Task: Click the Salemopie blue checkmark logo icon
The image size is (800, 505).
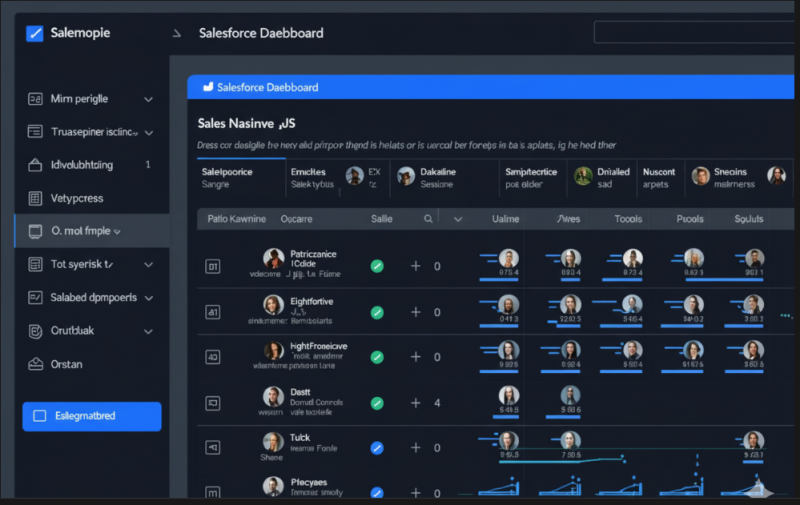Action: 35,33
